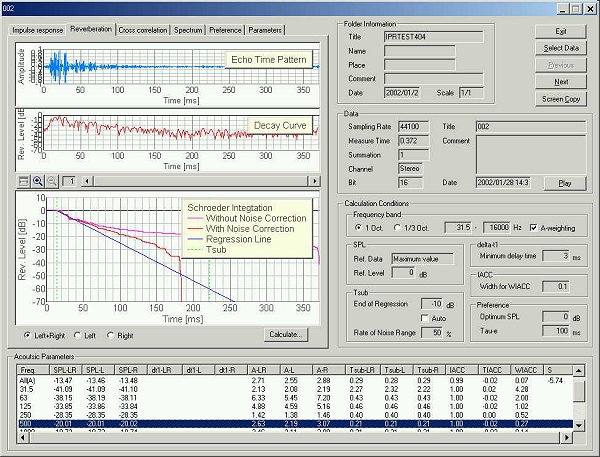Viewport: 600px width, 457px height.
Task: Click table vertical scrollbar down arrow
Action: coord(579,425)
